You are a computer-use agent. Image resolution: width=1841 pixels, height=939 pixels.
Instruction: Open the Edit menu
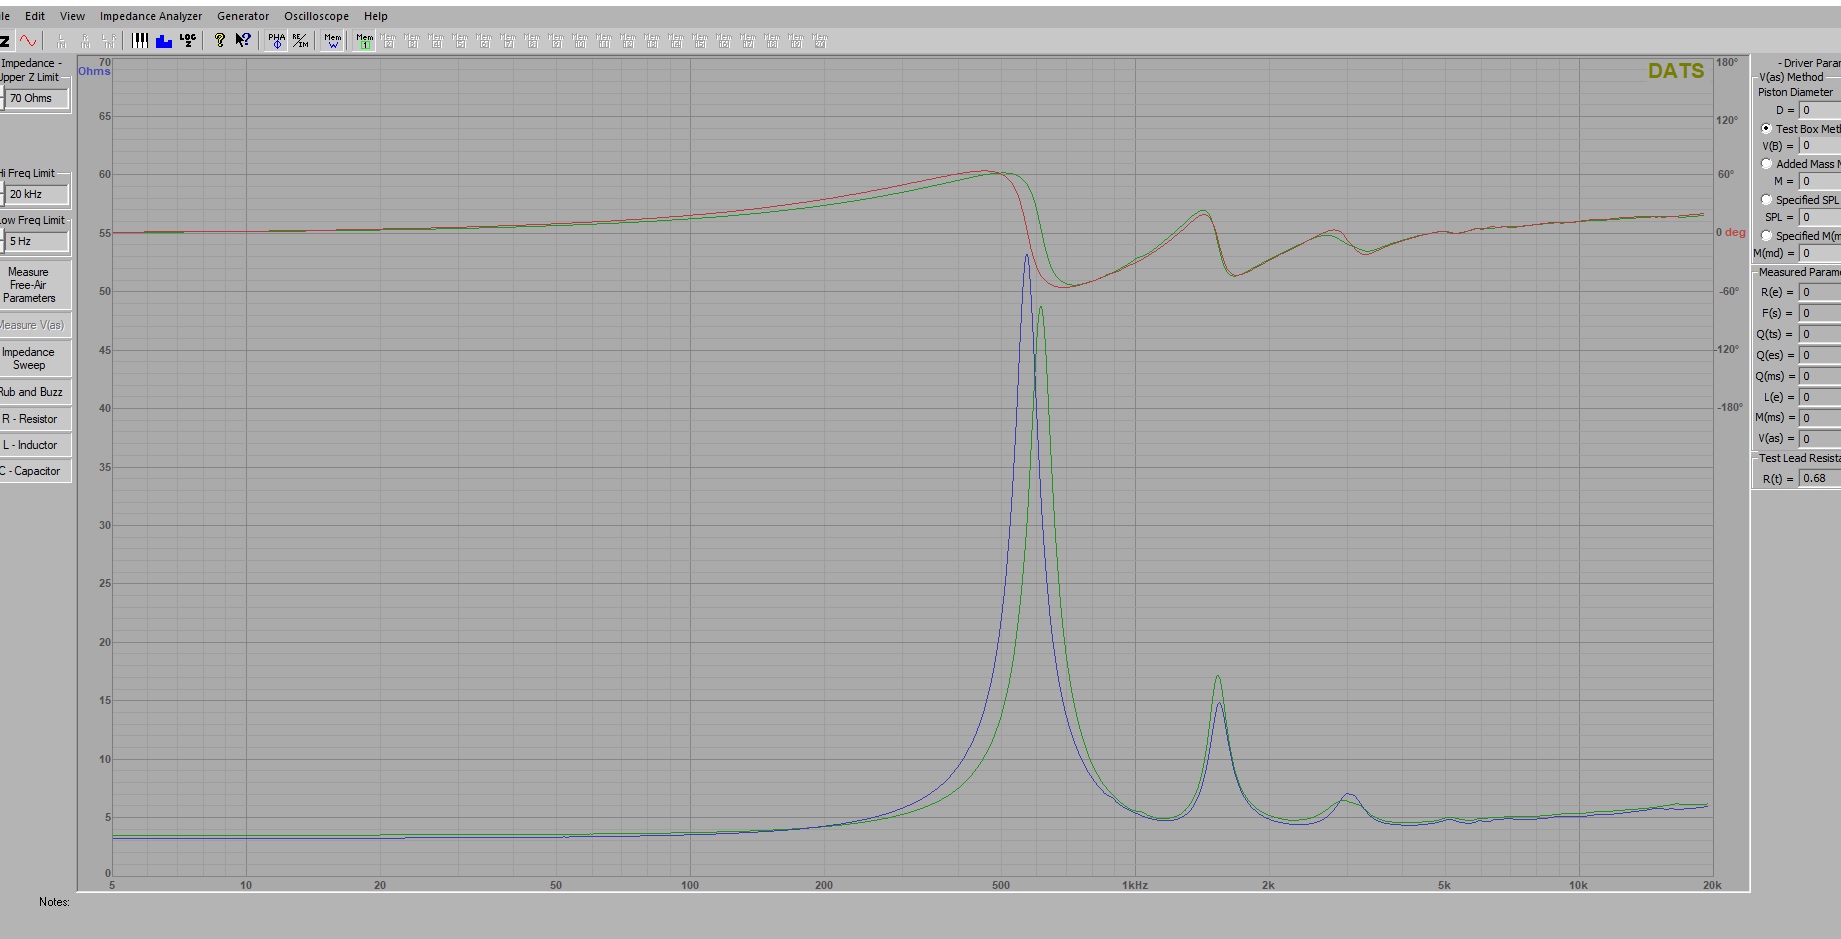(x=35, y=16)
